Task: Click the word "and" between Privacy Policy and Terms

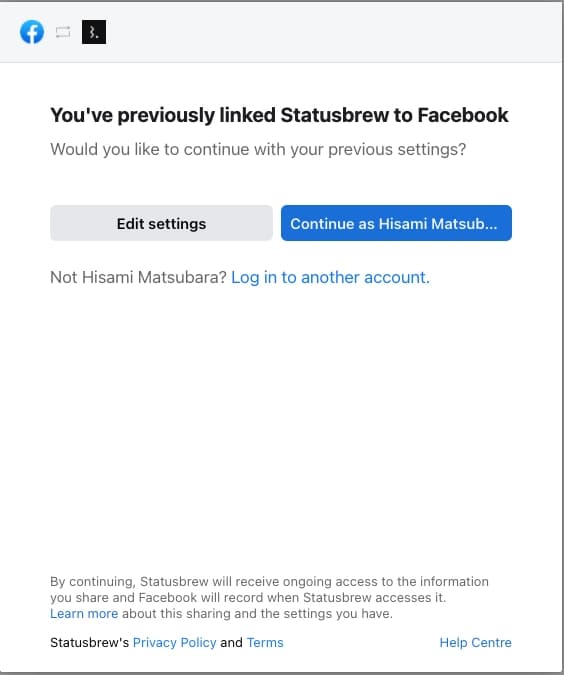Action: (231, 643)
